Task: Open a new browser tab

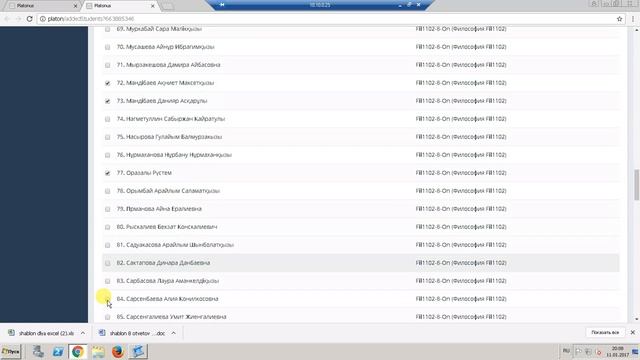Action: pos(167,6)
